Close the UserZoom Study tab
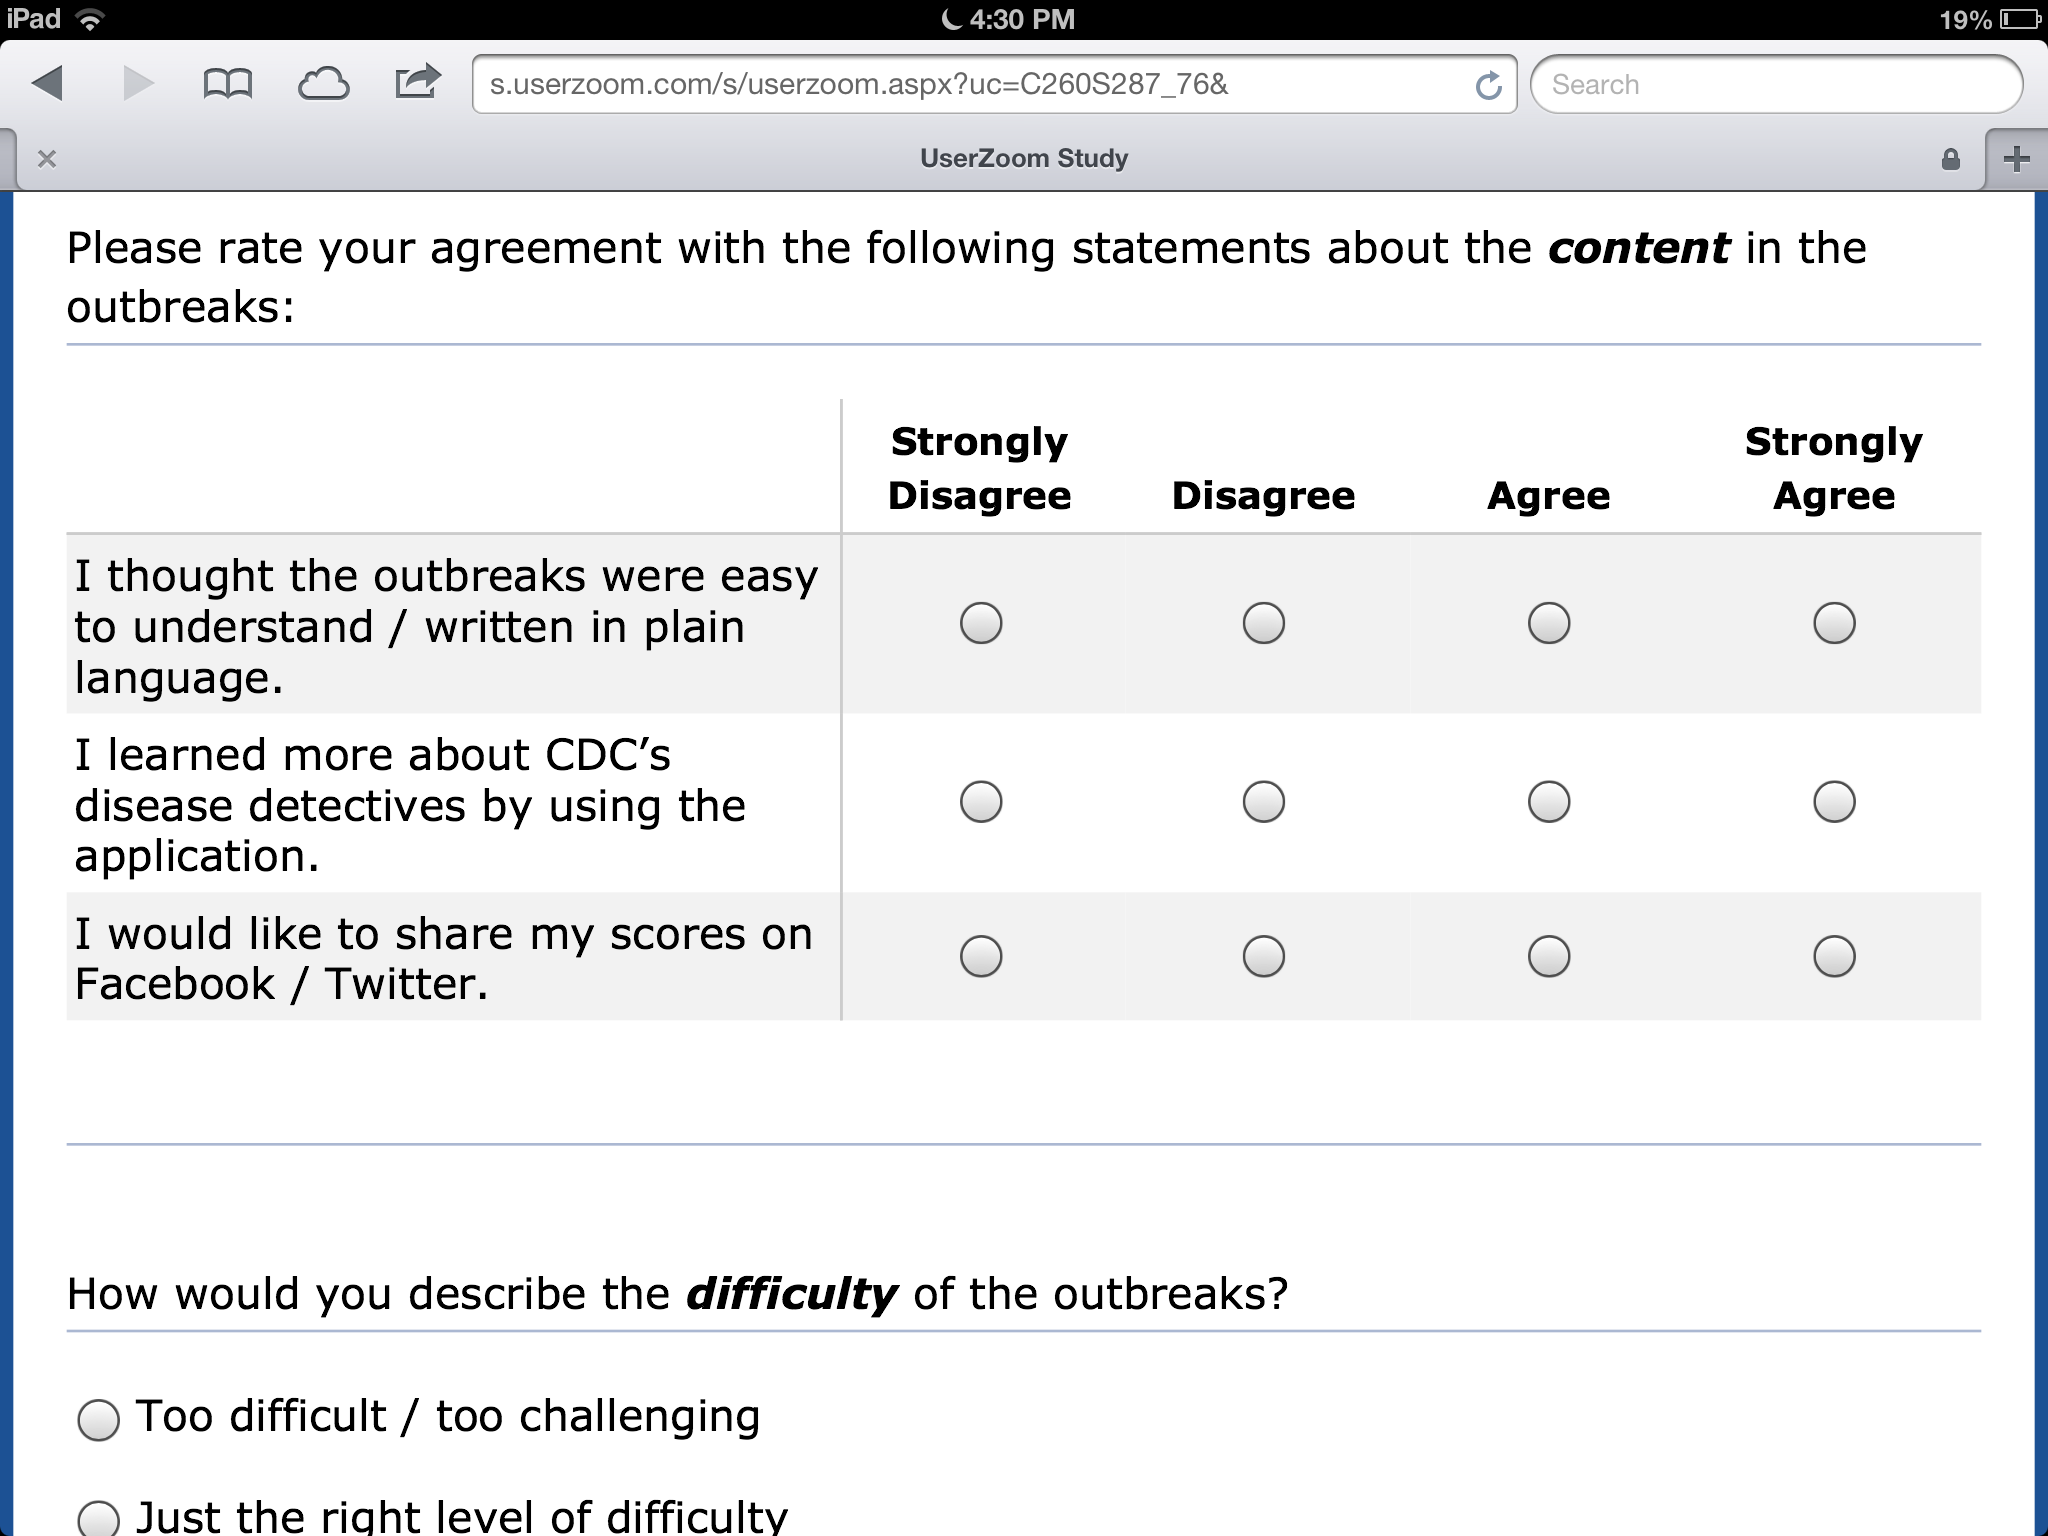2048x1536 pixels. [46, 159]
